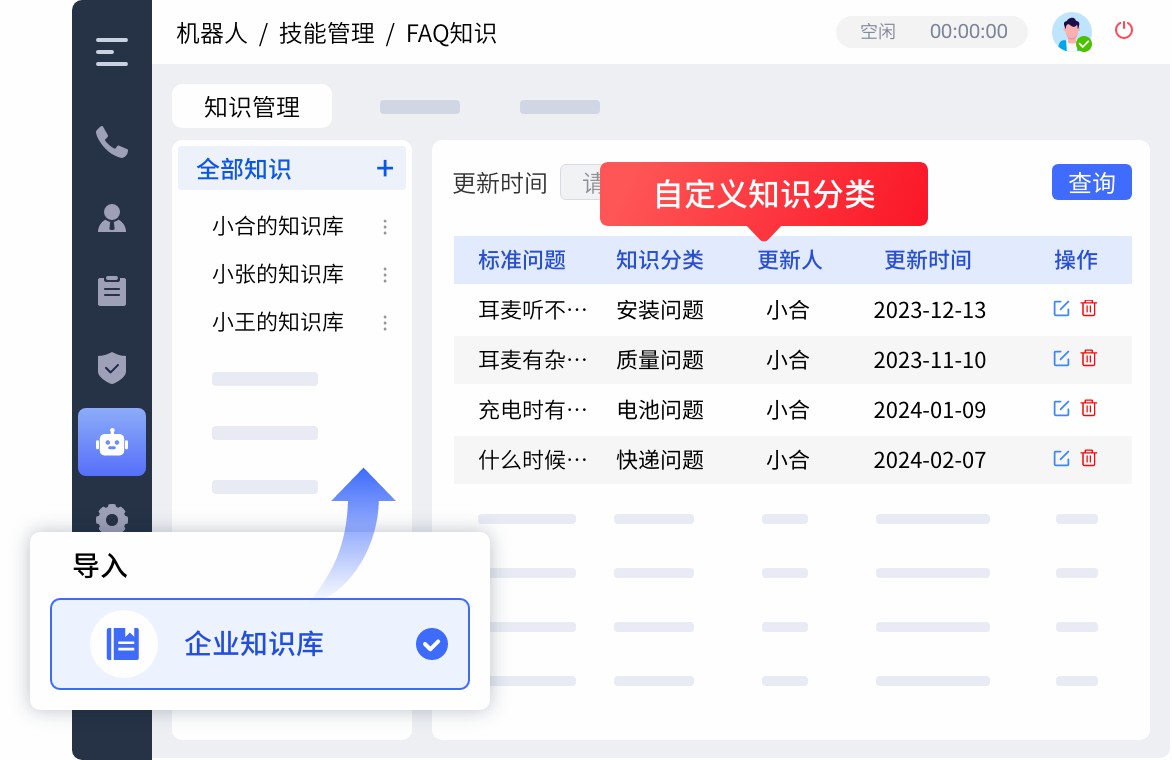Open the phone call panel in sidebar

click(111, 143)
